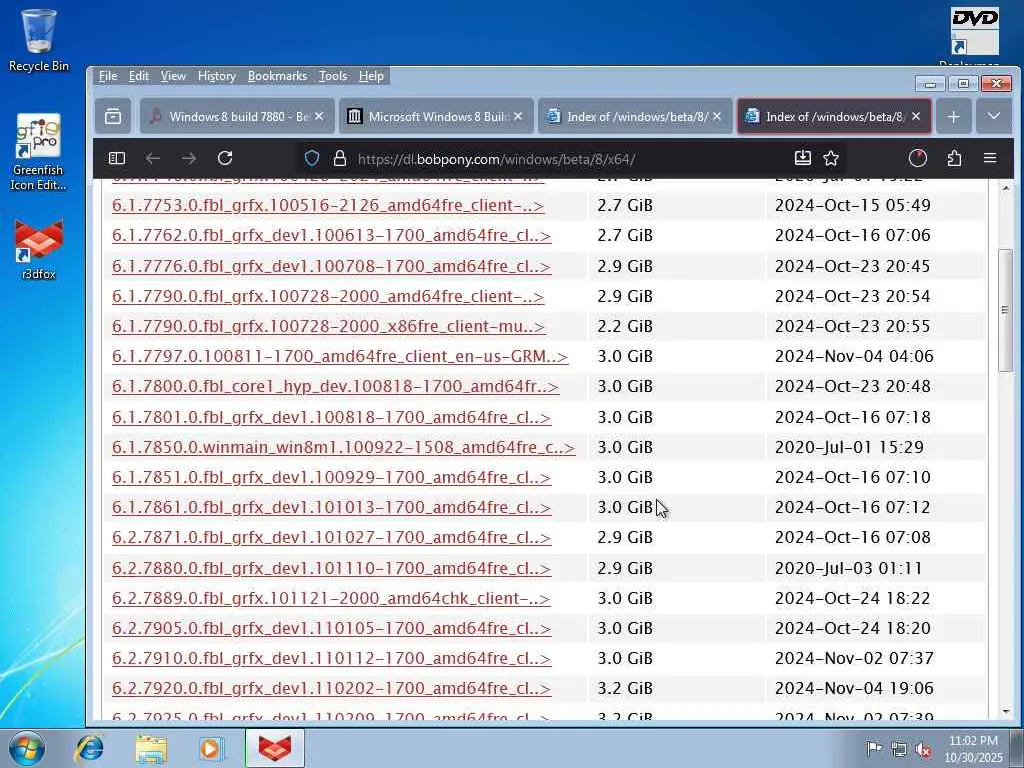Open the Help menu
Screen dimensions: 1024x768
tap(371, 76)
